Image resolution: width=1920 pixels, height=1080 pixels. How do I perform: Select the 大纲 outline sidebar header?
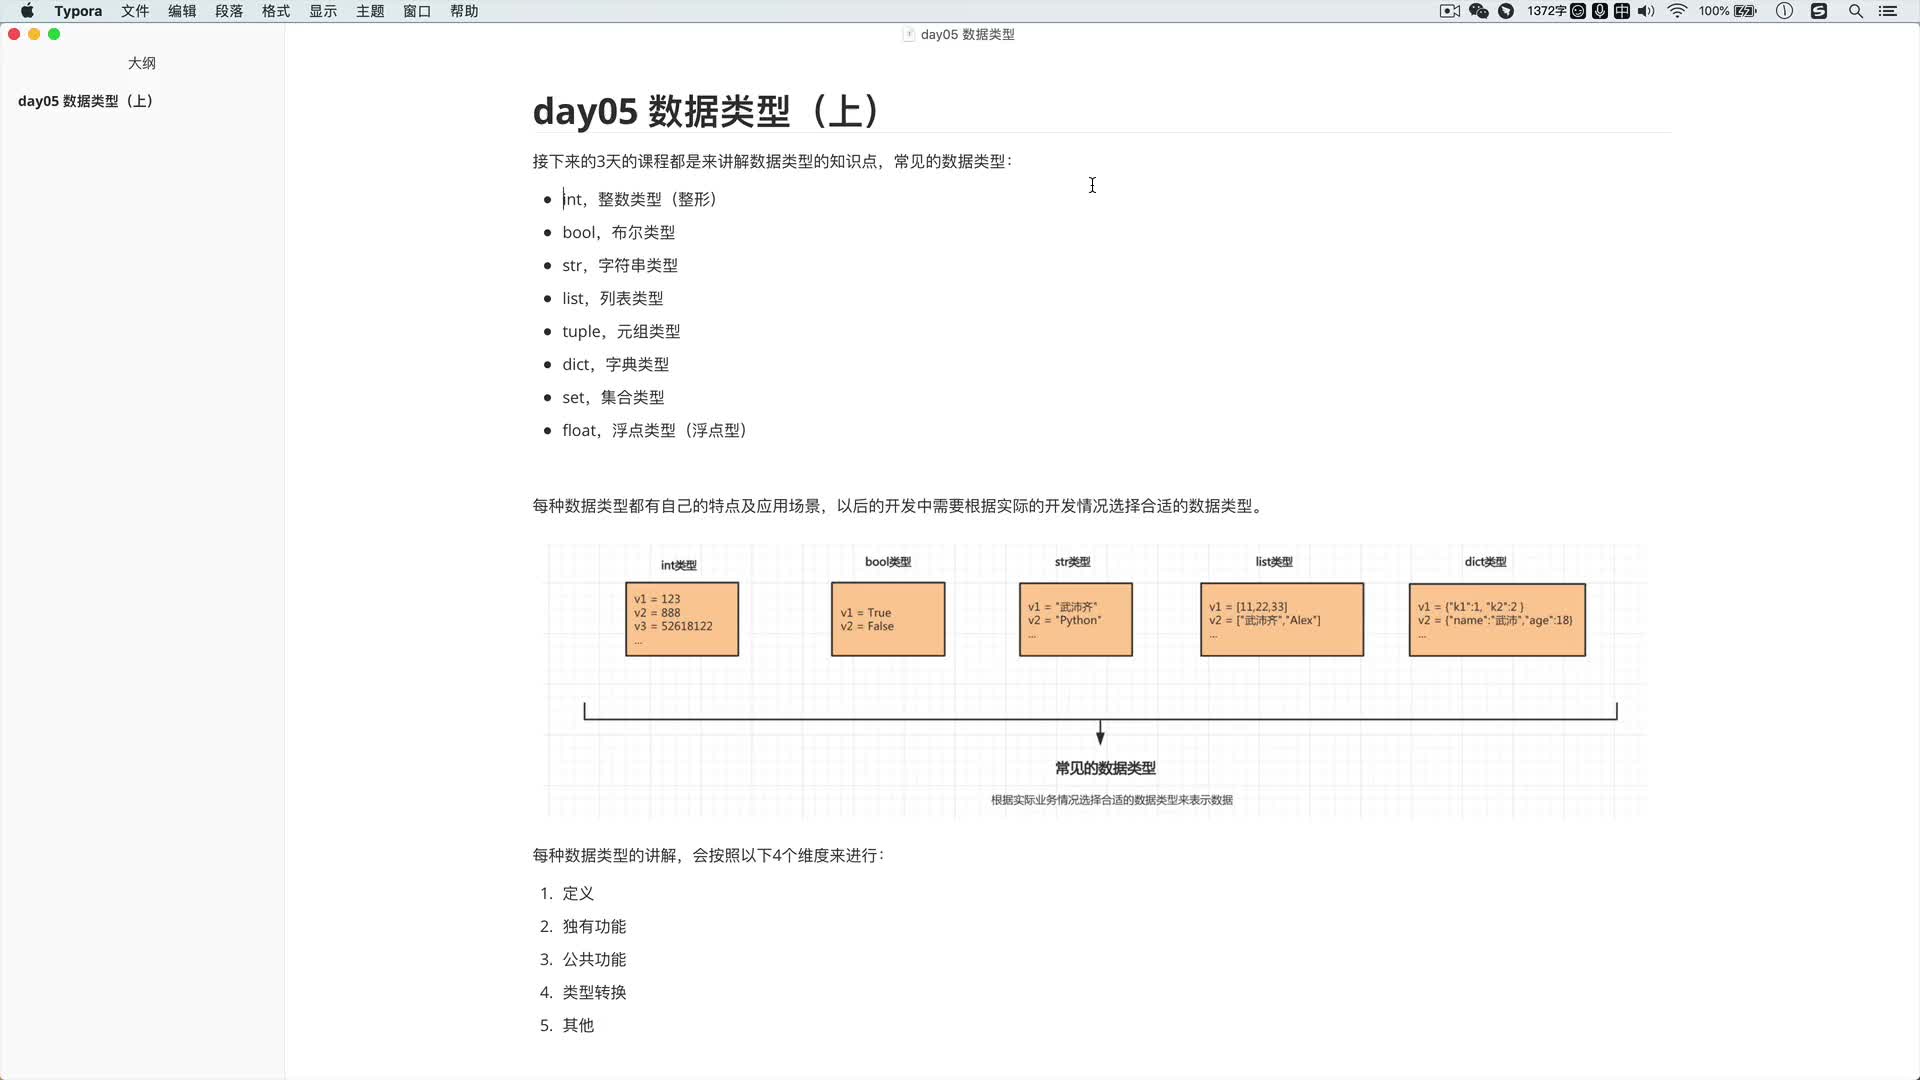[142, 63]
